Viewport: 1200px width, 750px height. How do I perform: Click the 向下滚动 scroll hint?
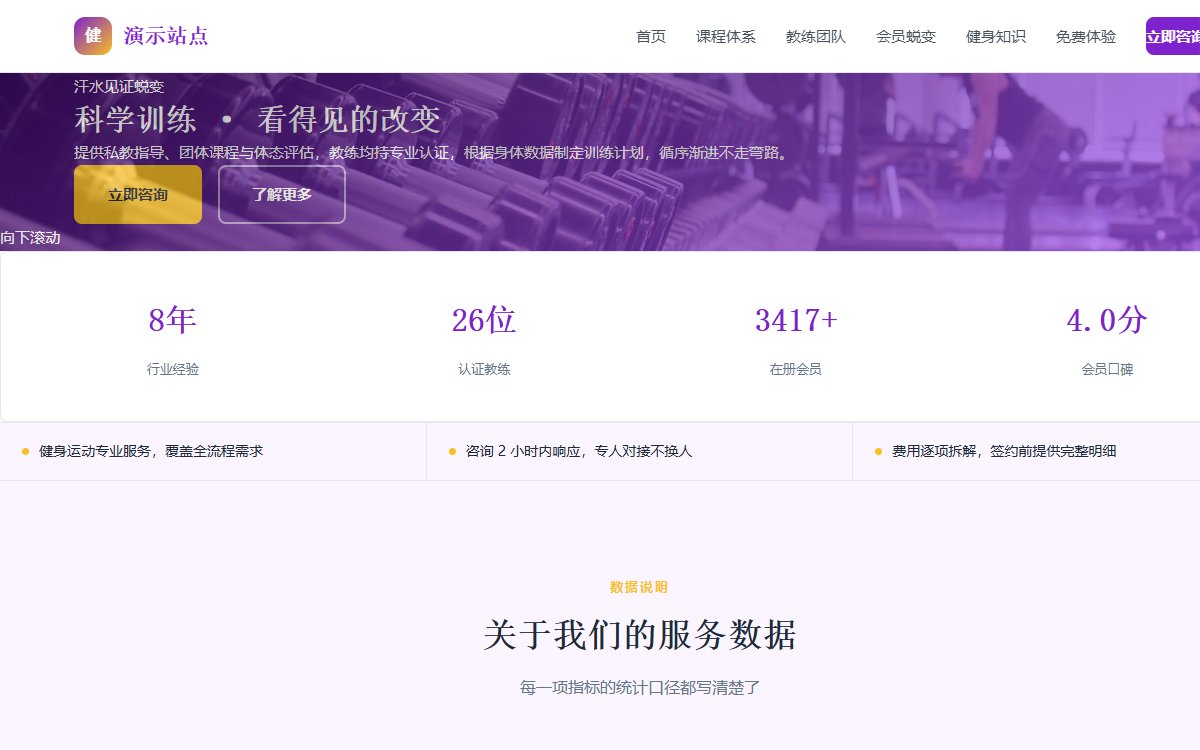[x=30, y=238]
